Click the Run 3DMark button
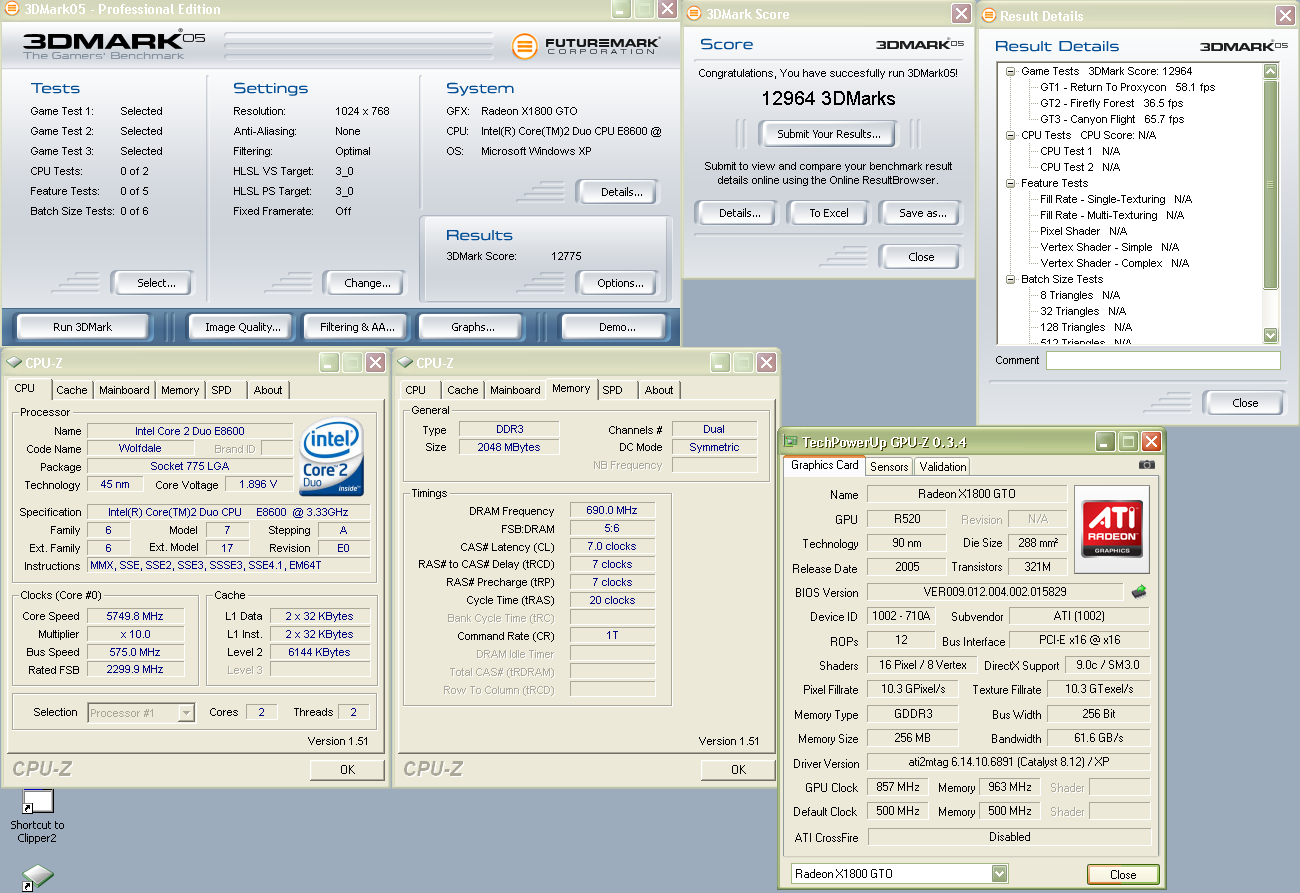 pyautogui.click(x=82, y=327)
